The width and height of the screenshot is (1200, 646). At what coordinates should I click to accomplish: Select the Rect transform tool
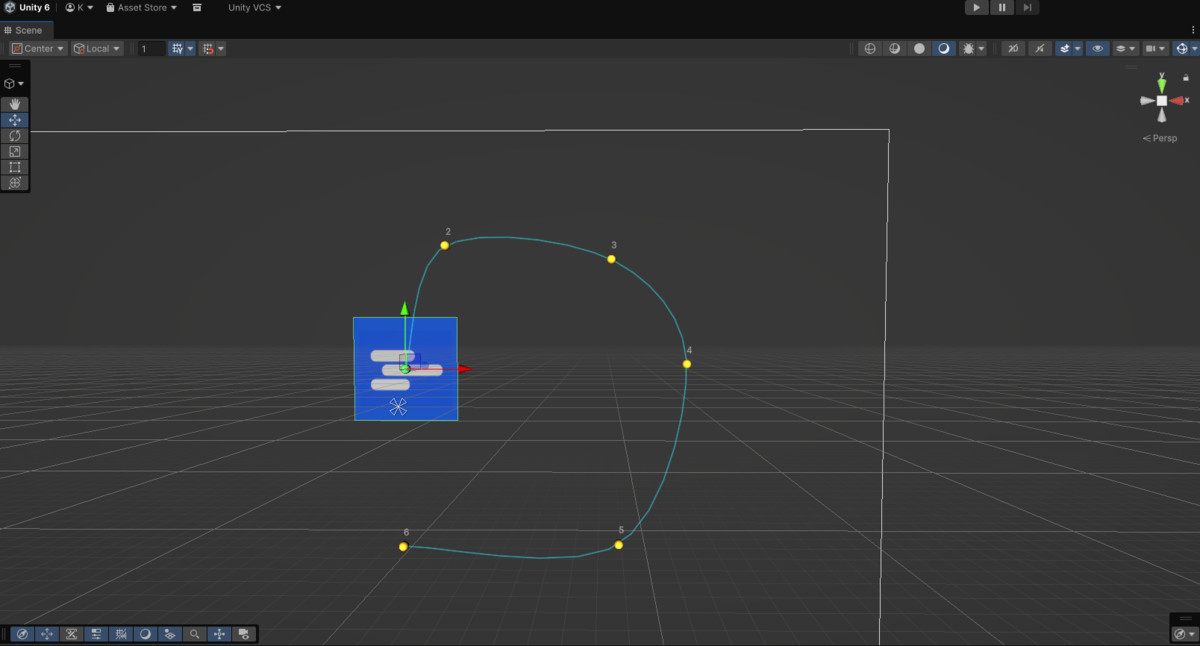click(15, 168)
